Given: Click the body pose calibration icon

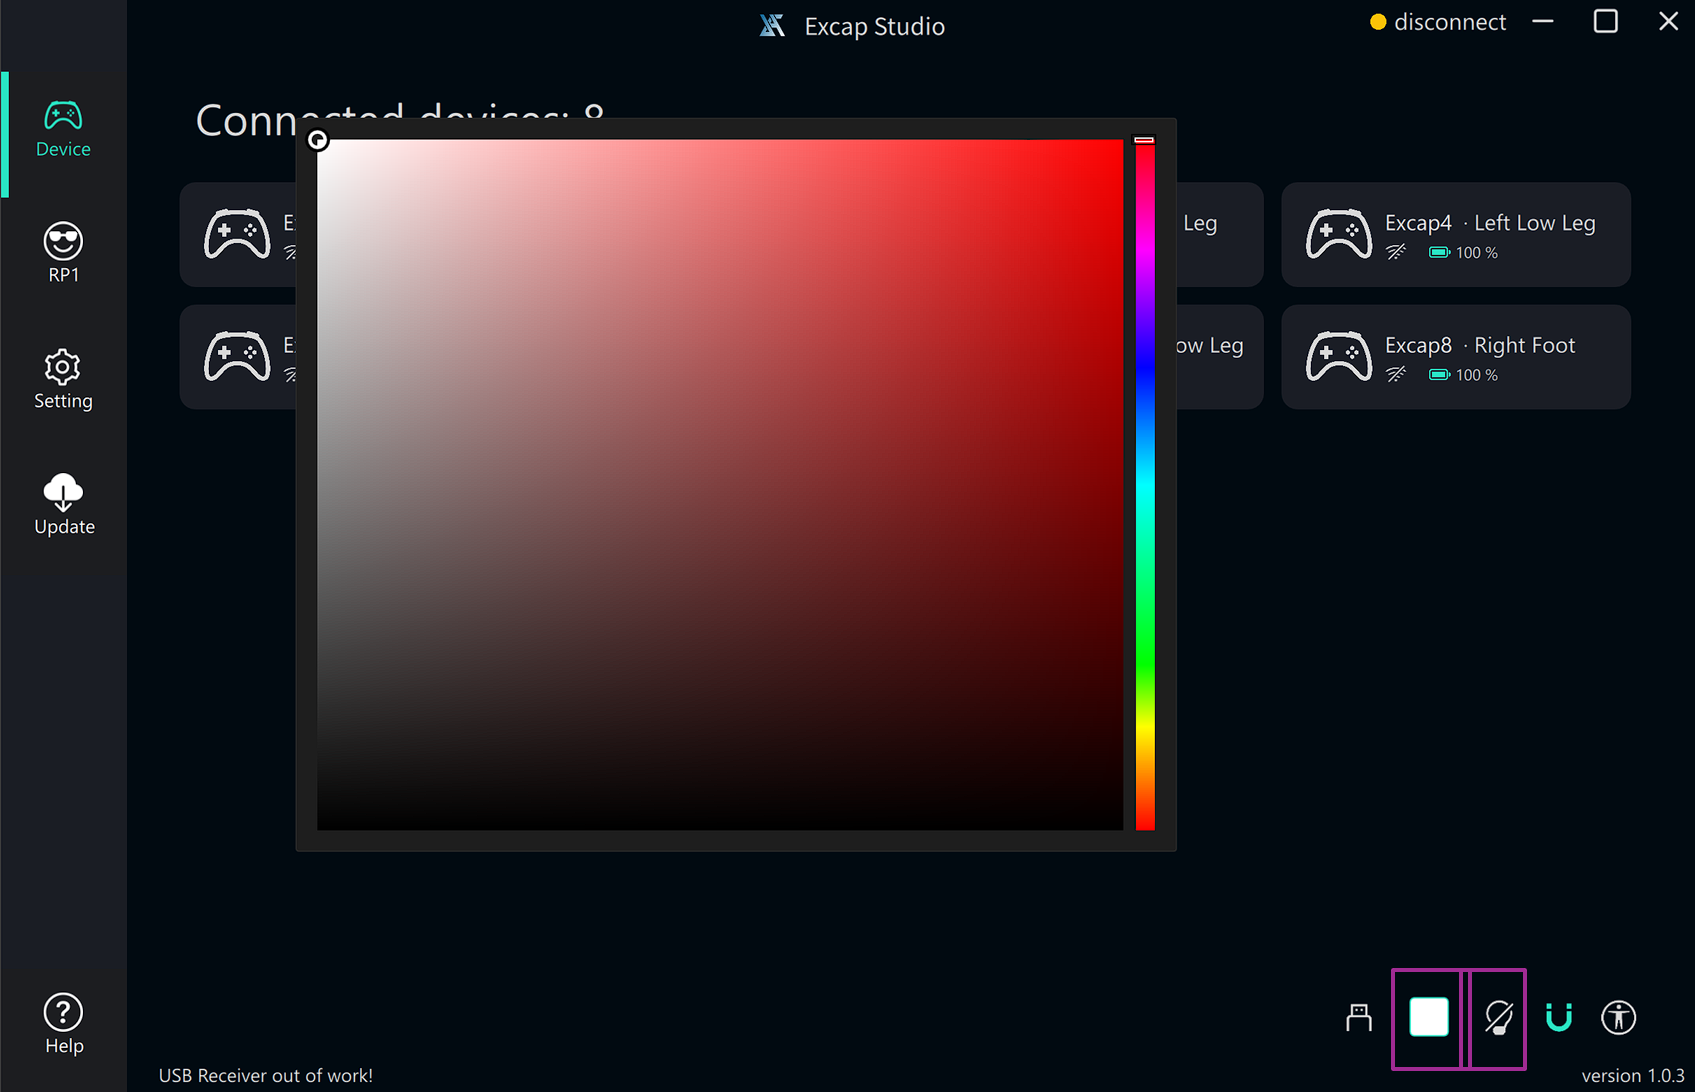Looking at the screenshot, I should pos(1618,1018).
